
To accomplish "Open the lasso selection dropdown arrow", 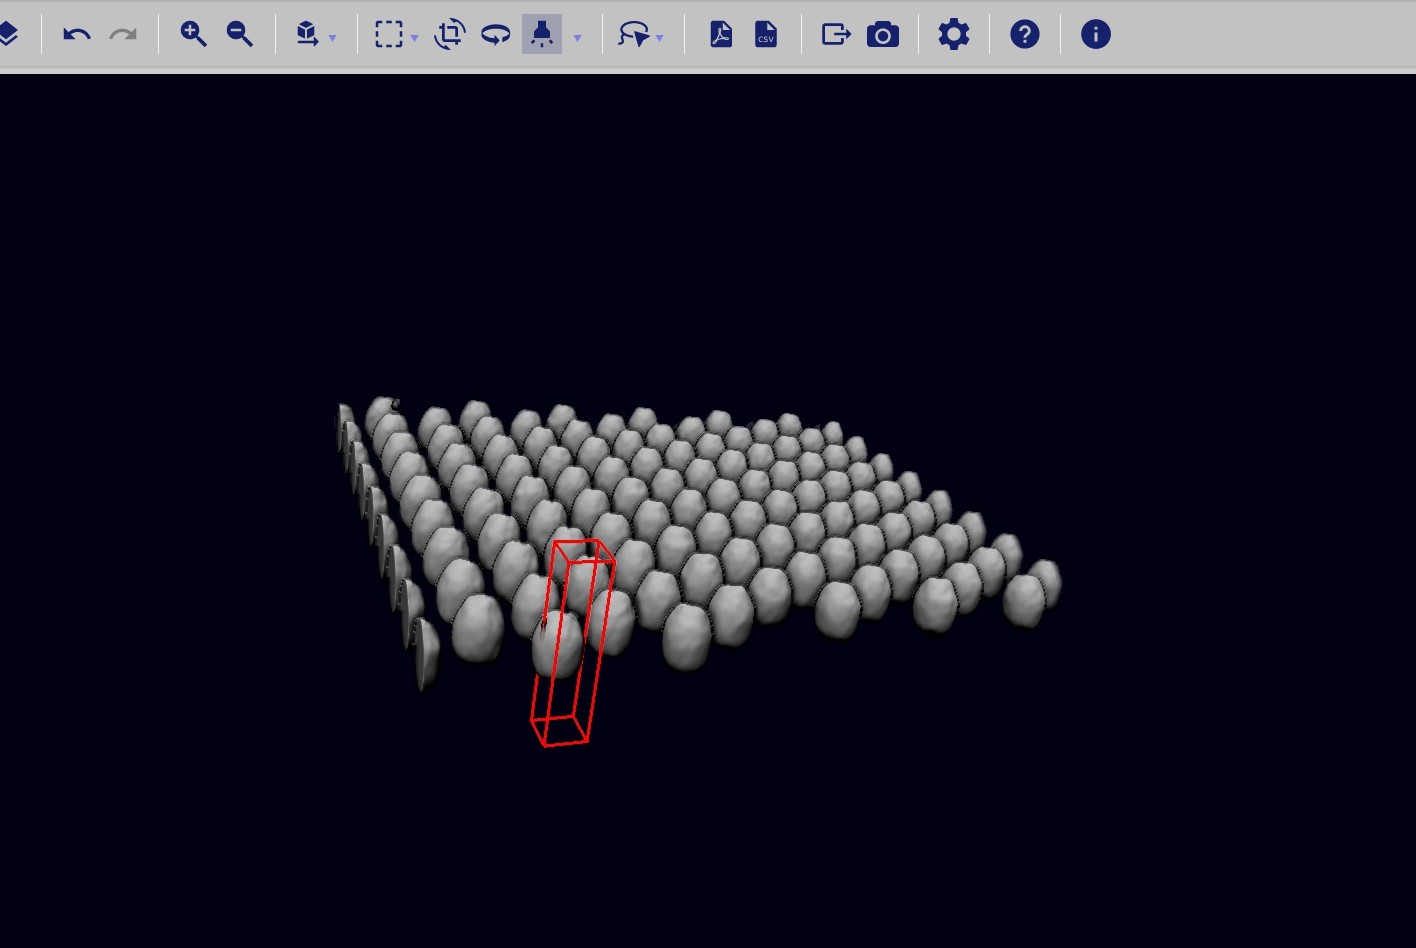I will [x=660, y=39].
